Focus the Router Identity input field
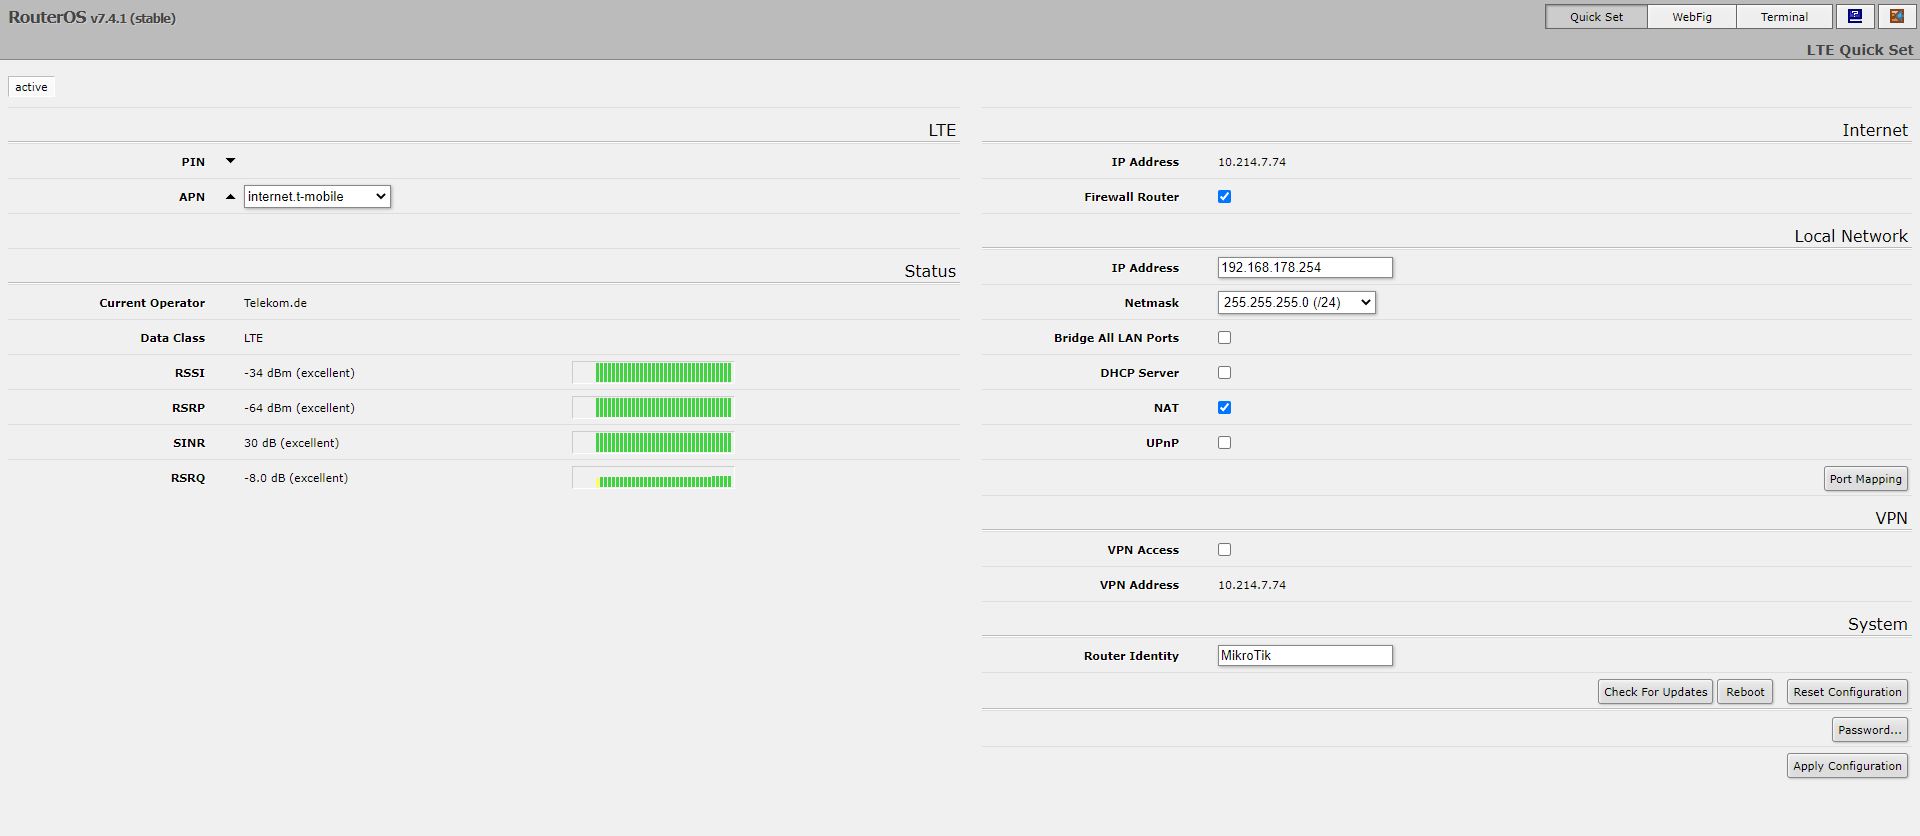The height and width of the screenshot is (836, 1920). (1305, 655)
